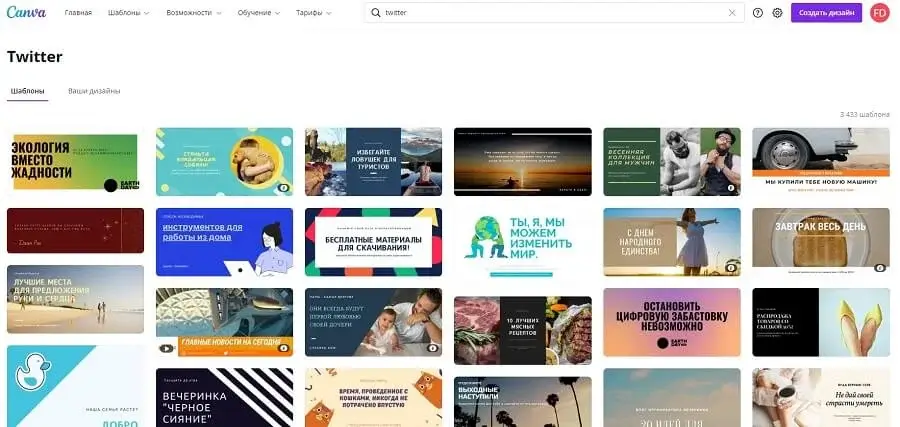Select the Остановить цифровую забастовку template
The height and width of the screenshot is (427, 900).
pos(671,321)
